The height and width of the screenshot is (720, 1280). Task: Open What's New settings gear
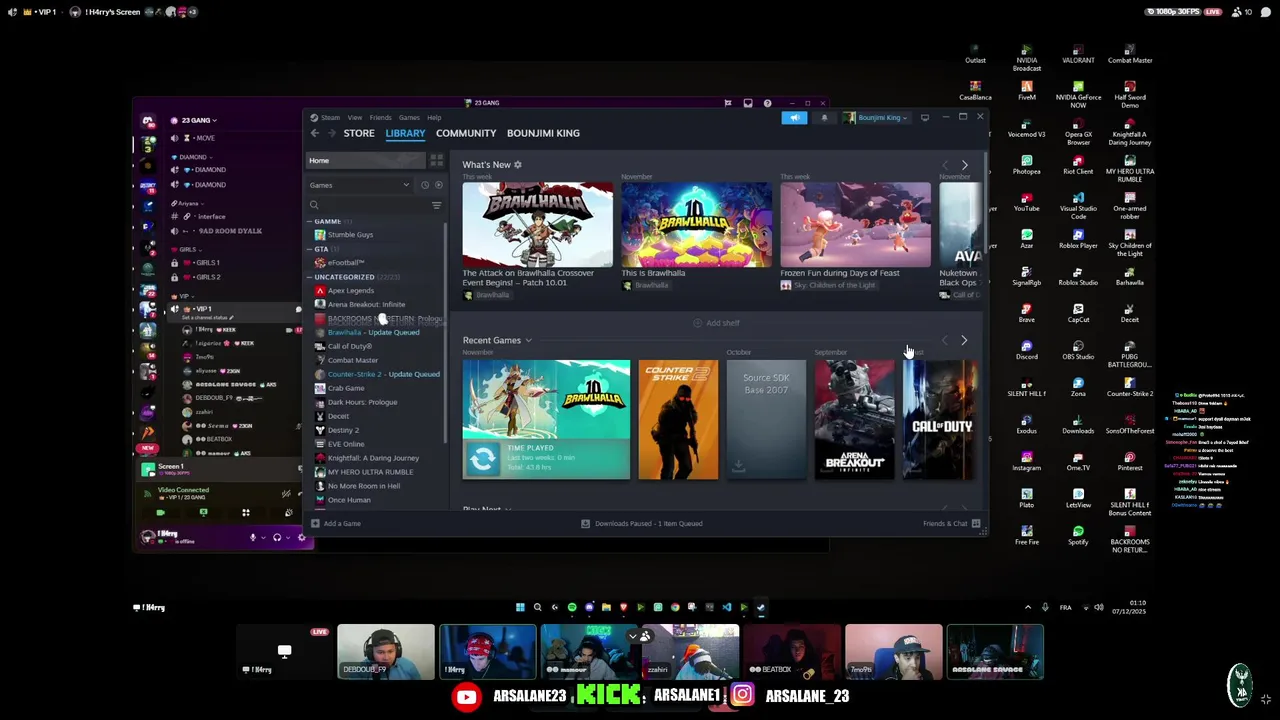pos(517,165)
